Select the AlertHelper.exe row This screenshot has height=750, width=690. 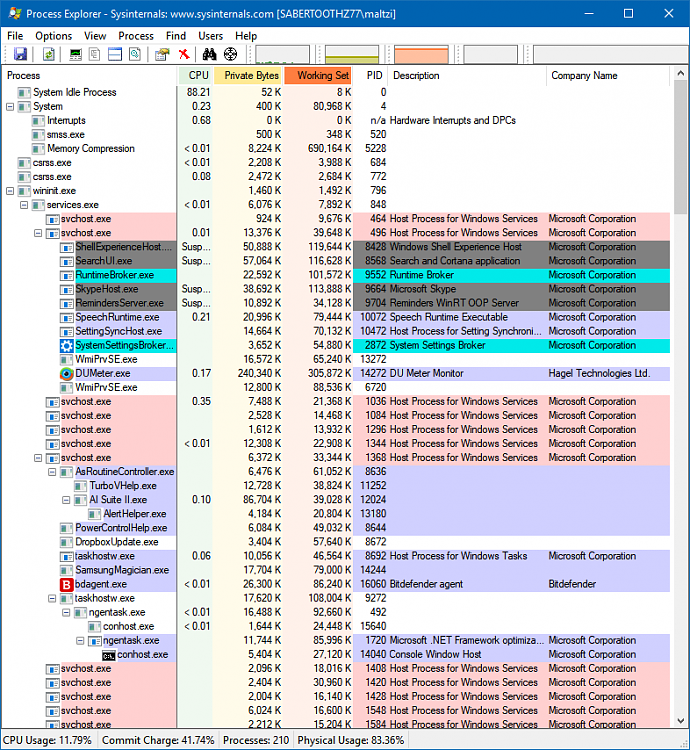pyautogui.click(x=336, y=514)
